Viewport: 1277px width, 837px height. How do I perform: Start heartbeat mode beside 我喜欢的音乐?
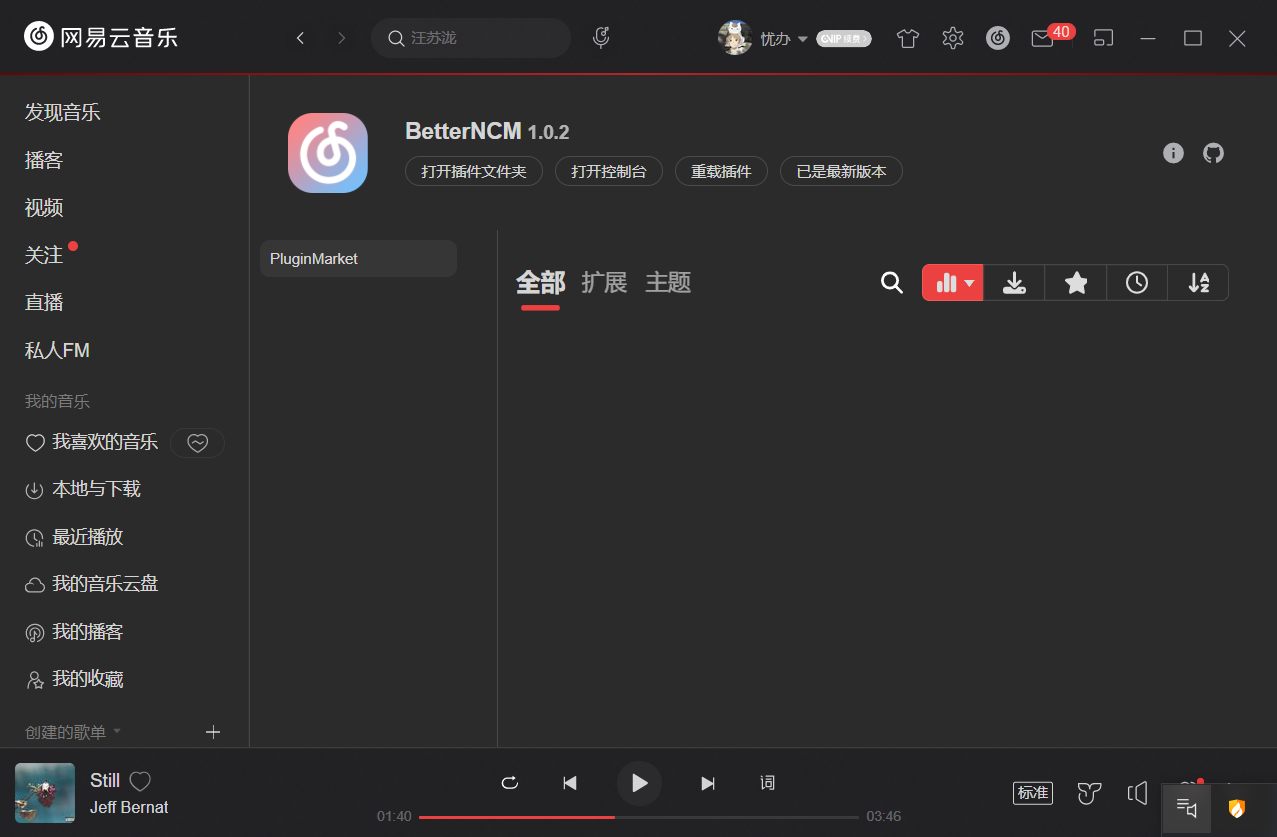click(197, 443)
